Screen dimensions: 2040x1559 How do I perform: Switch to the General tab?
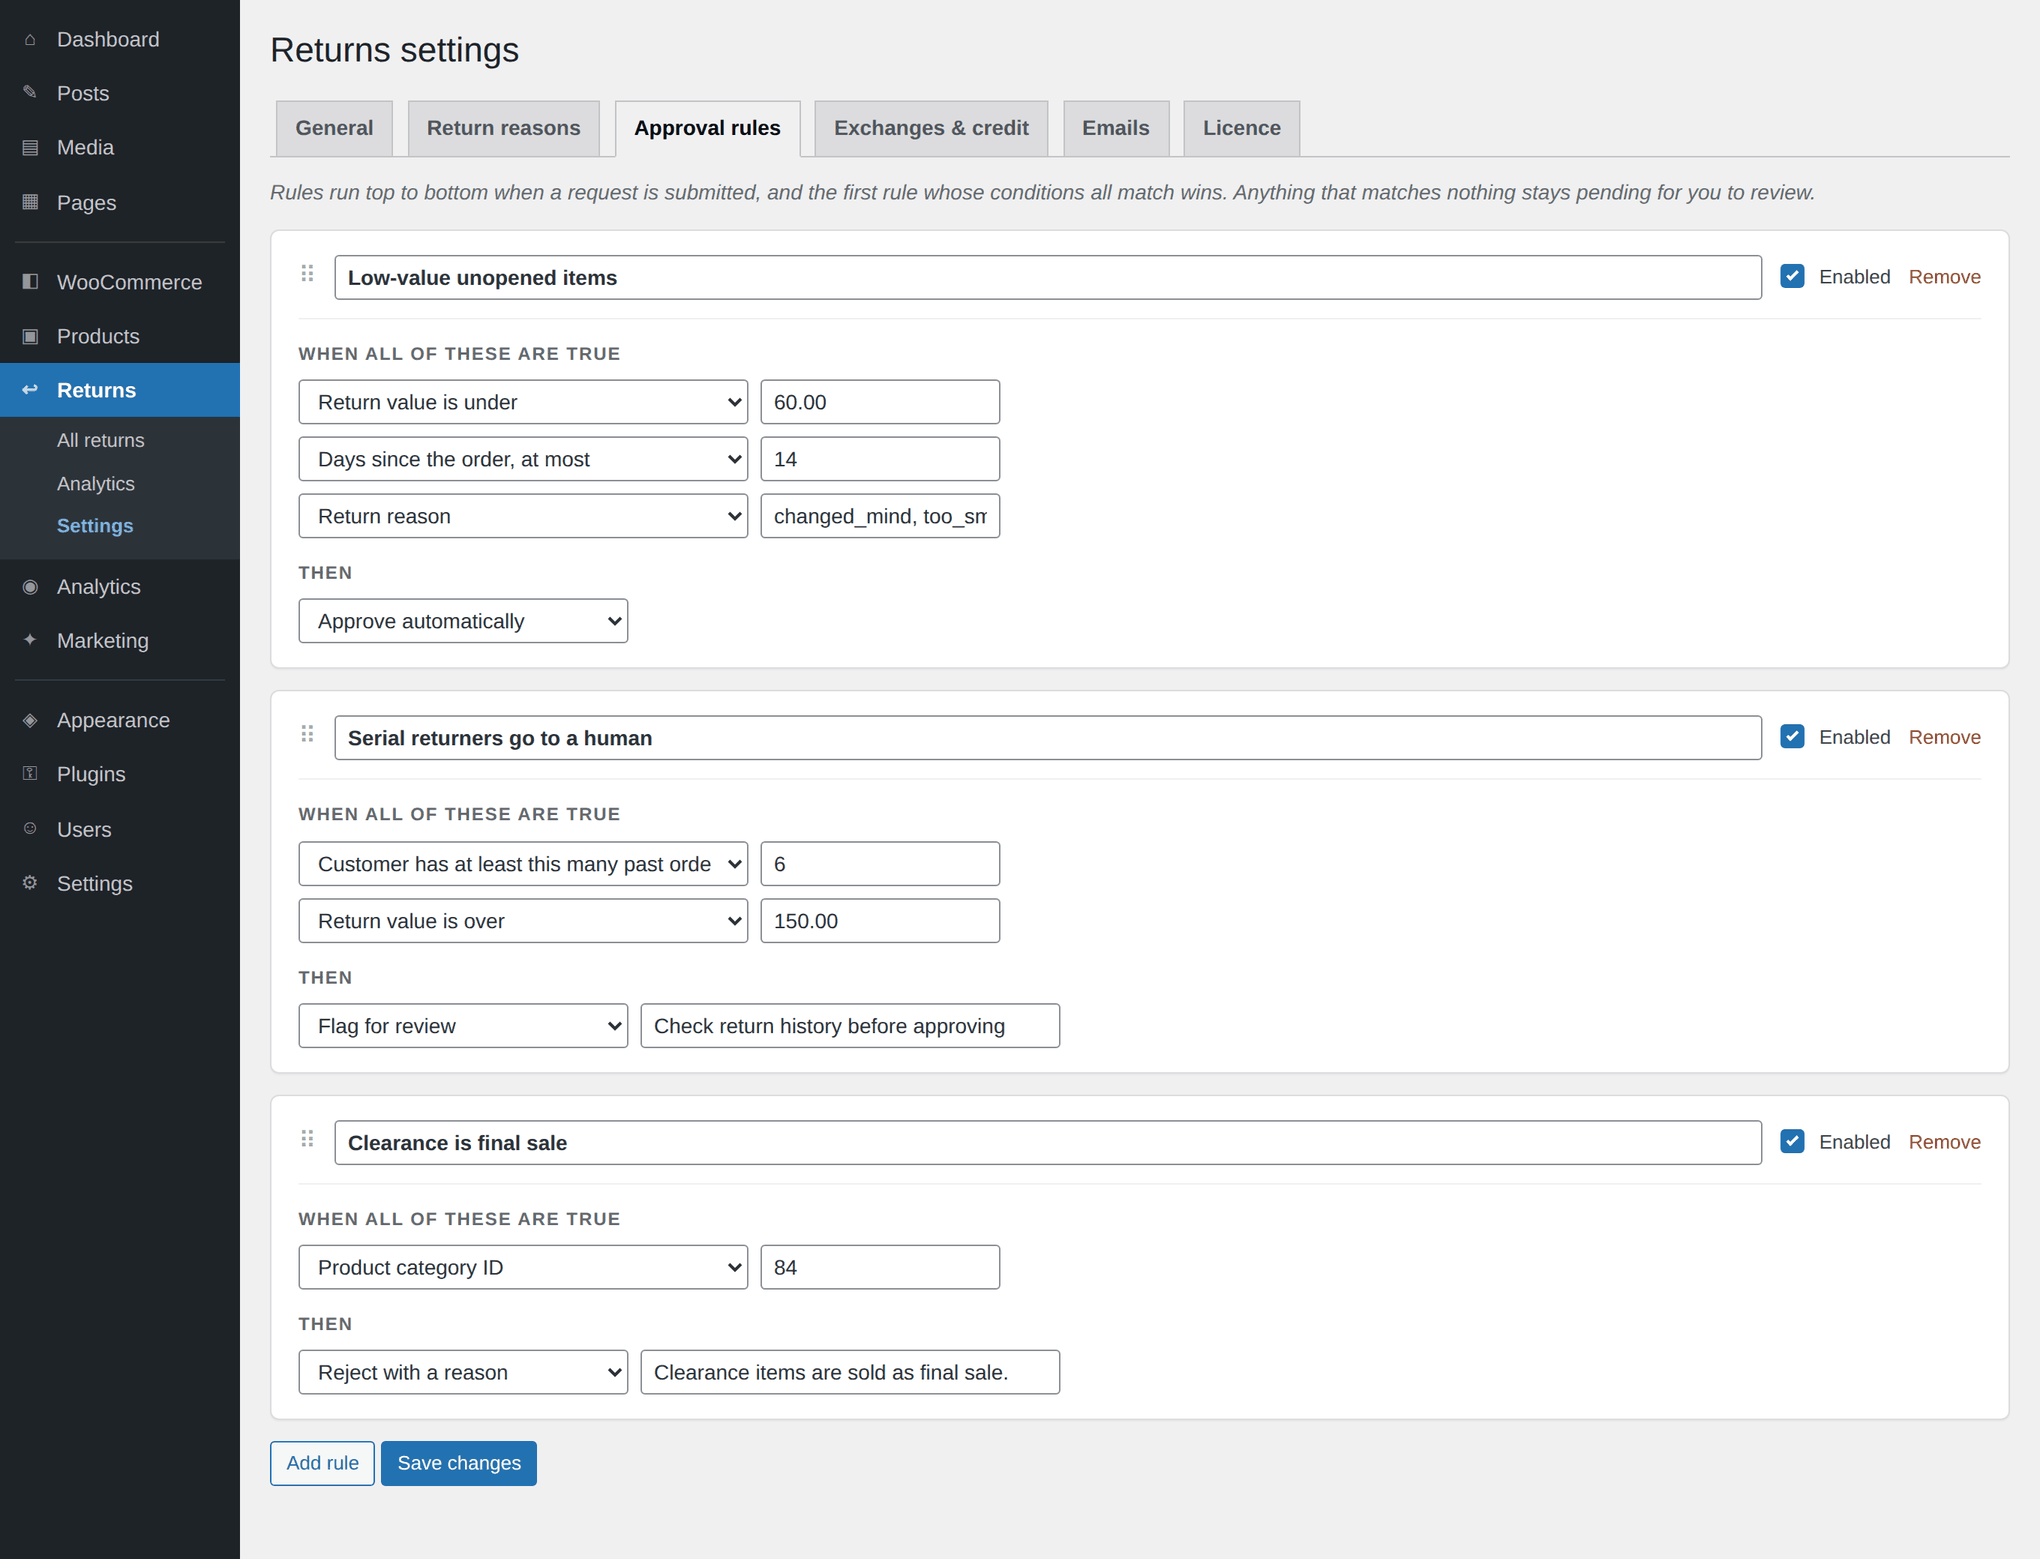point(334,128)
